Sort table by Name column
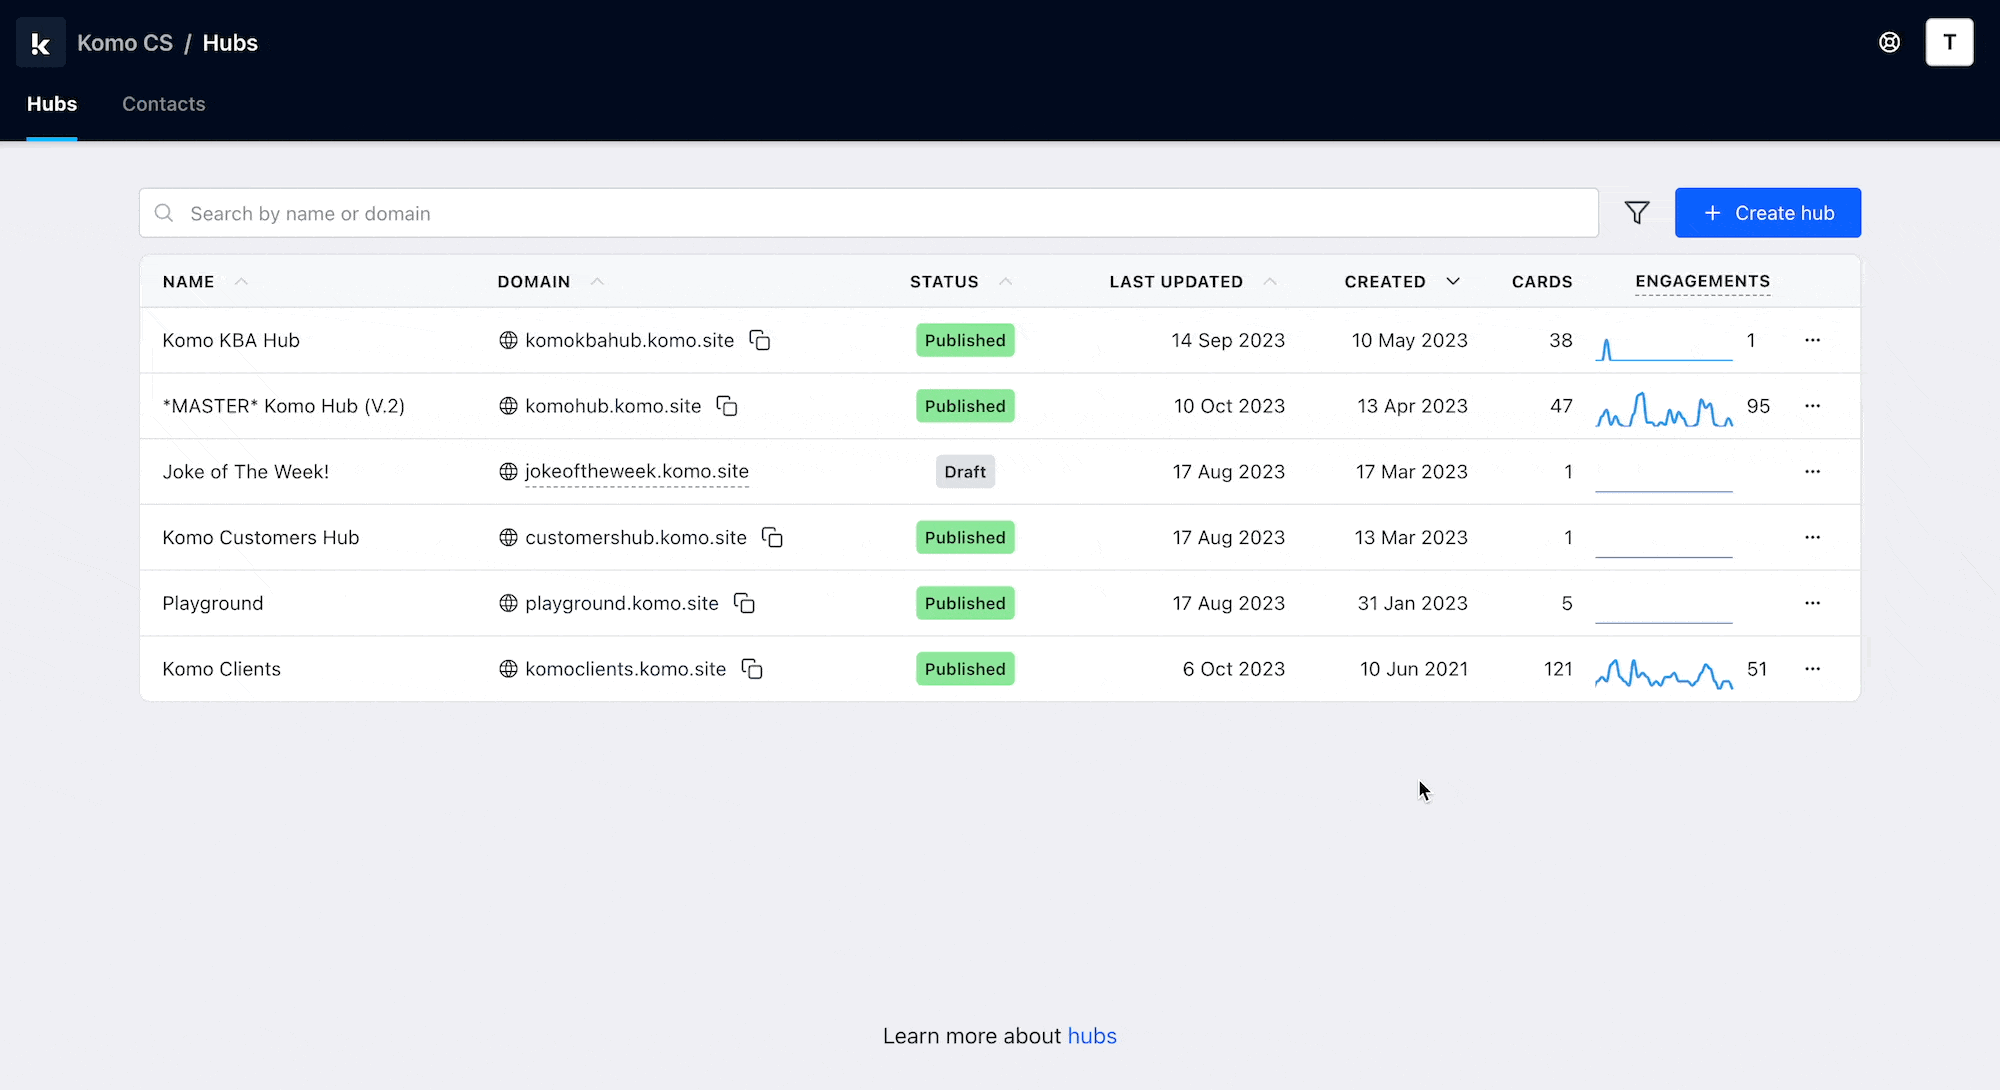 189,282
